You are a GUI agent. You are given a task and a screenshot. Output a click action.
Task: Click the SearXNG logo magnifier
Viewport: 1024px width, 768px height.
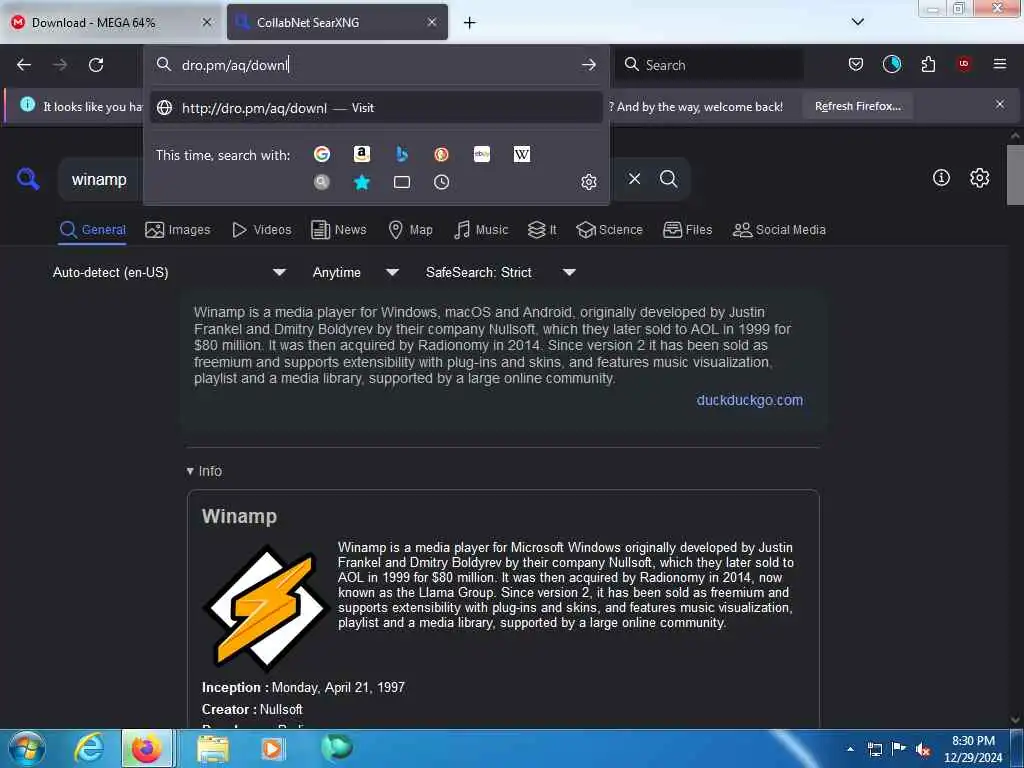pos(28,178)
